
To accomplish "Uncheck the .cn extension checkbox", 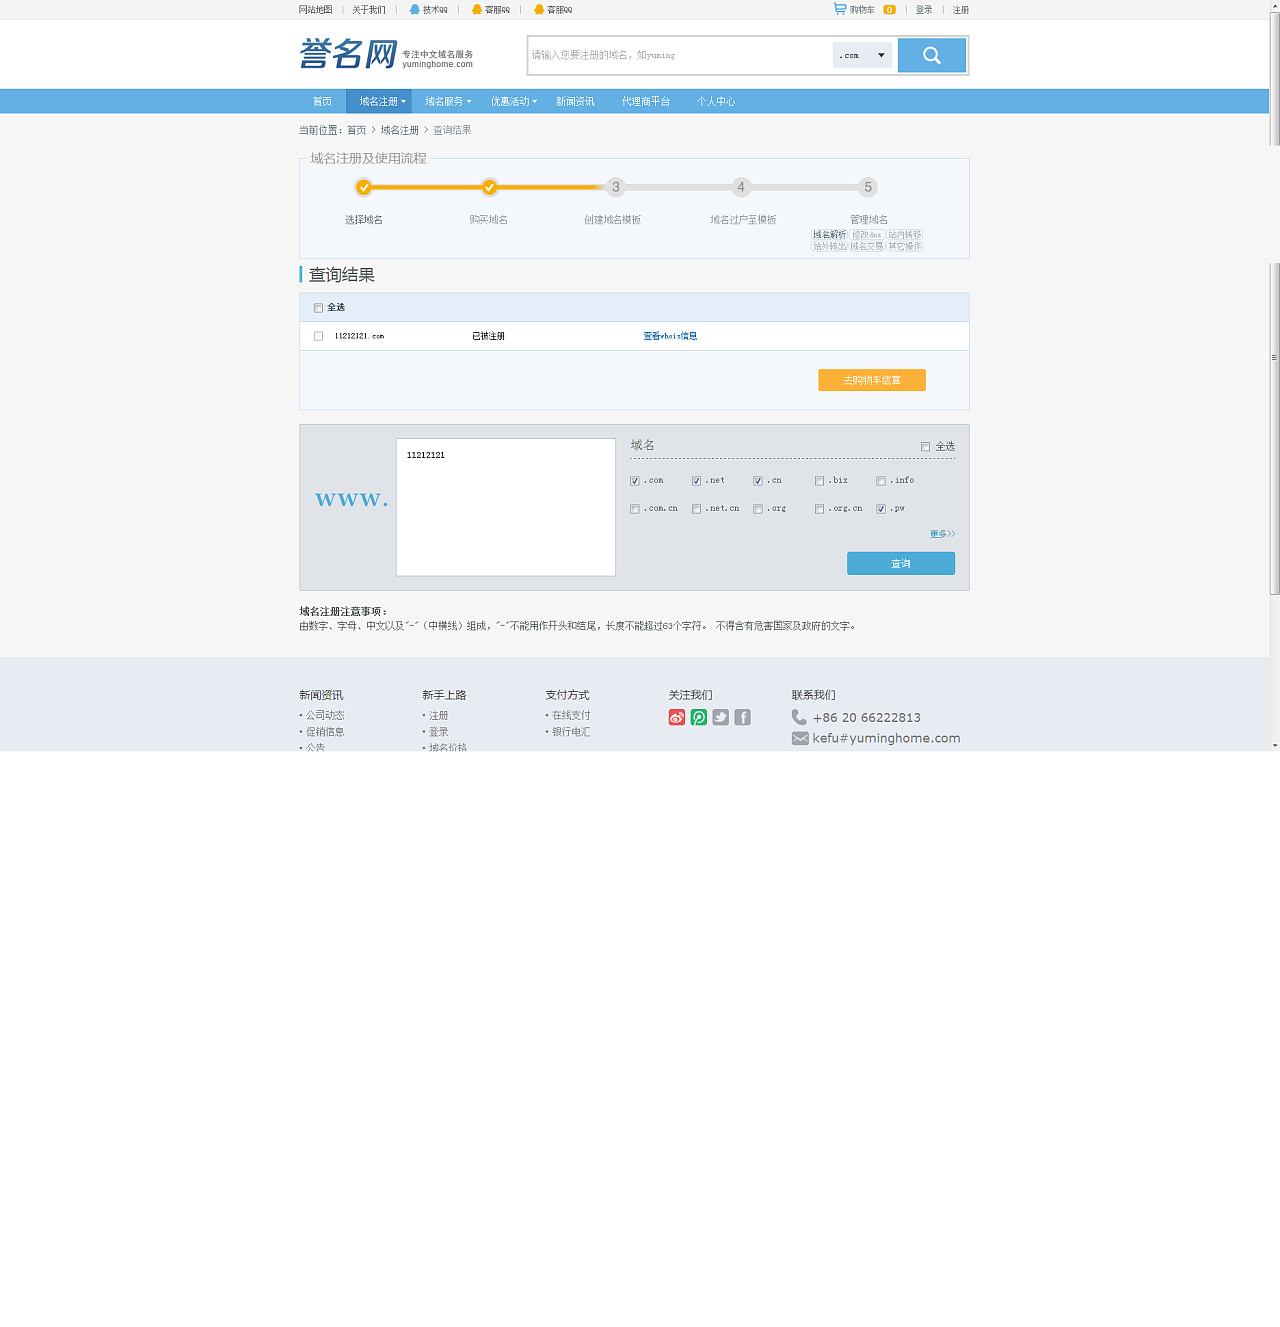I will [x=758, y=481].
